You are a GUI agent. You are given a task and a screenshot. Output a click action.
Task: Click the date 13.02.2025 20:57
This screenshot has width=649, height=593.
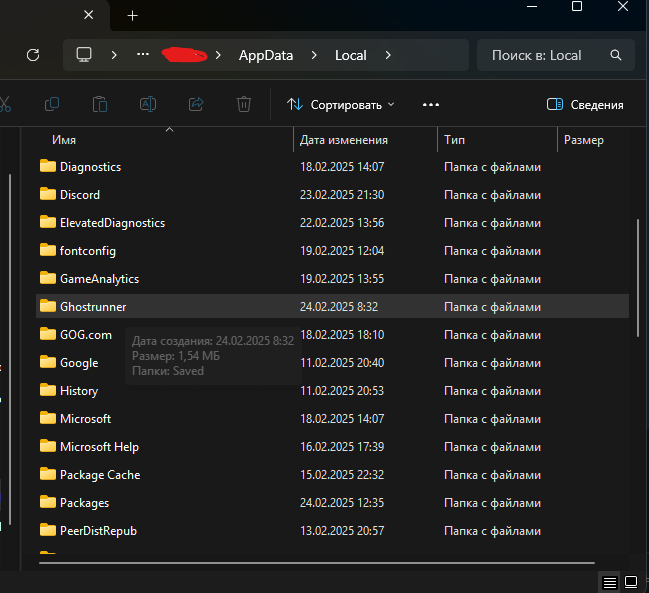click(x=342, y=531)
